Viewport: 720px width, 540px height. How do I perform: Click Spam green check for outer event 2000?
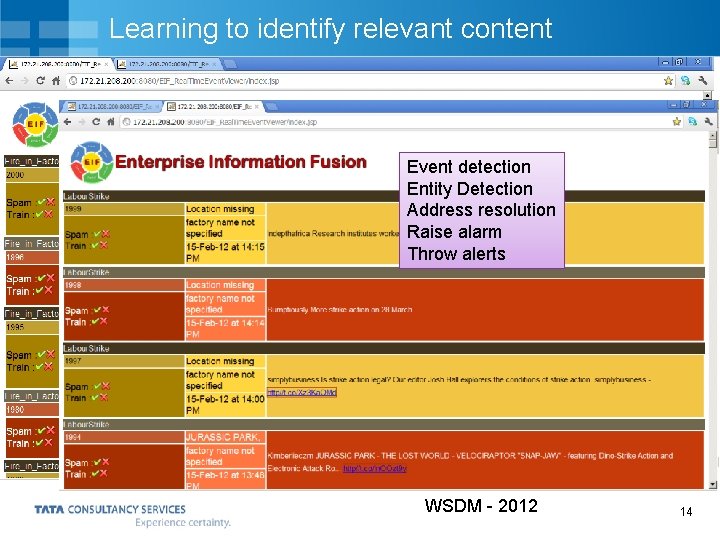point(41,202)
